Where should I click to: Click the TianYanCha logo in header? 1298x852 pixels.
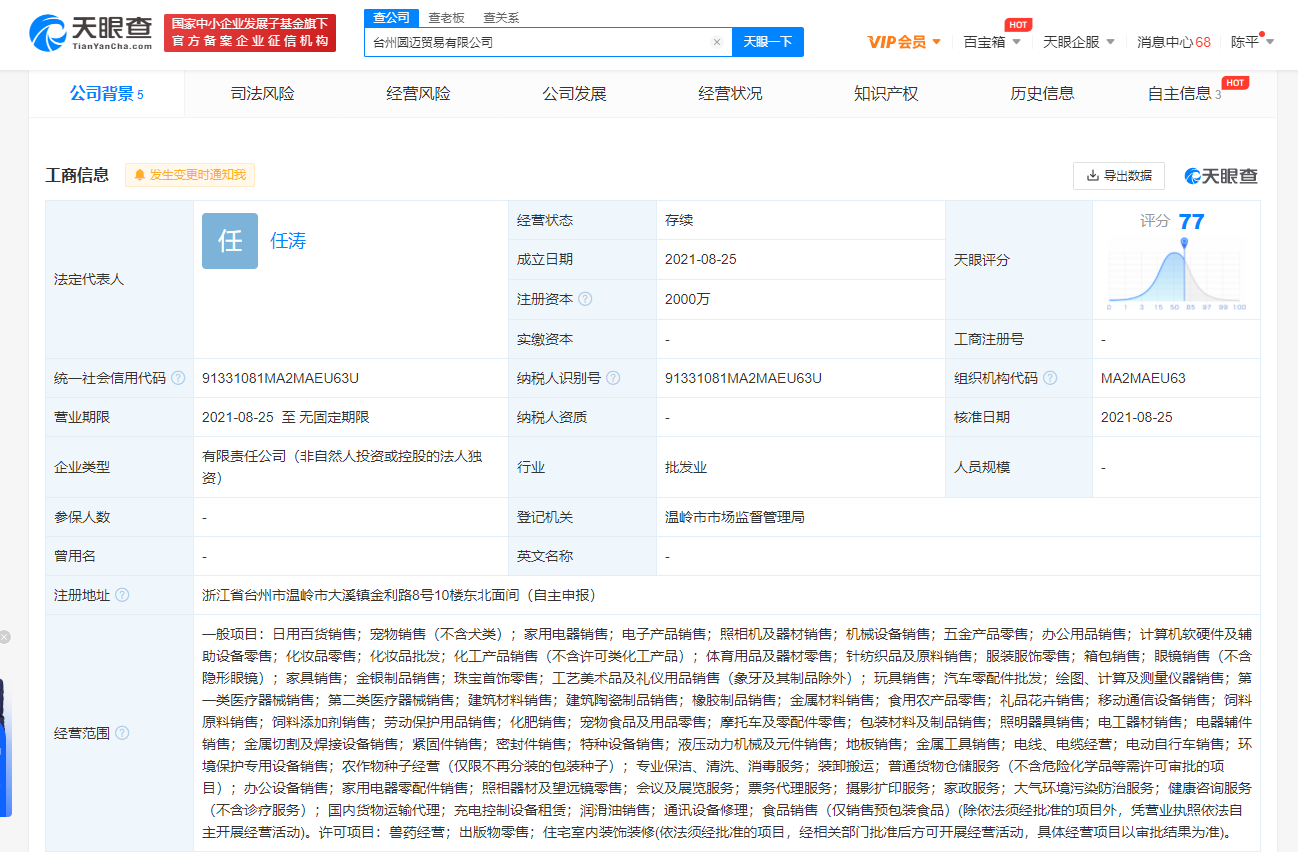tap(91, 33)
